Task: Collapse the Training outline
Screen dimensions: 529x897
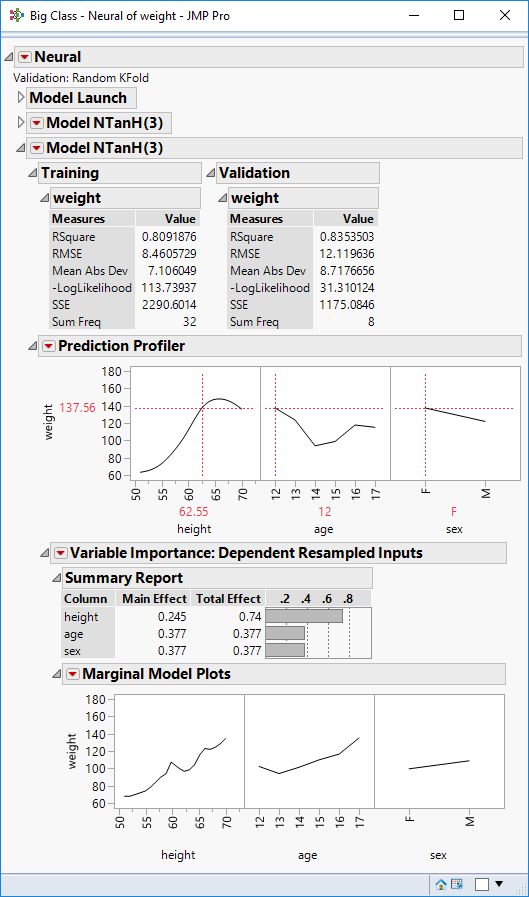Action: (x=33, y=173)
